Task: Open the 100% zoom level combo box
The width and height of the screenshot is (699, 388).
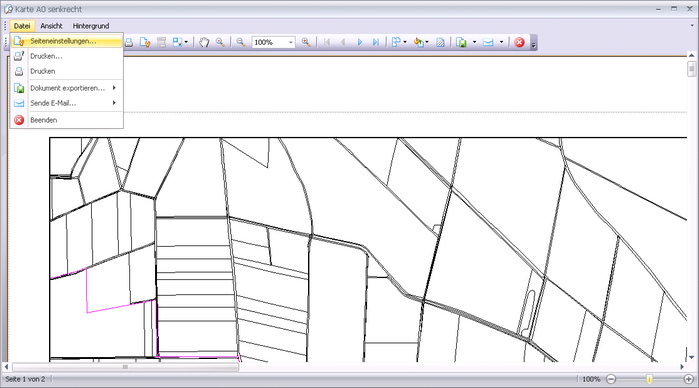Action: click(273, 42)
